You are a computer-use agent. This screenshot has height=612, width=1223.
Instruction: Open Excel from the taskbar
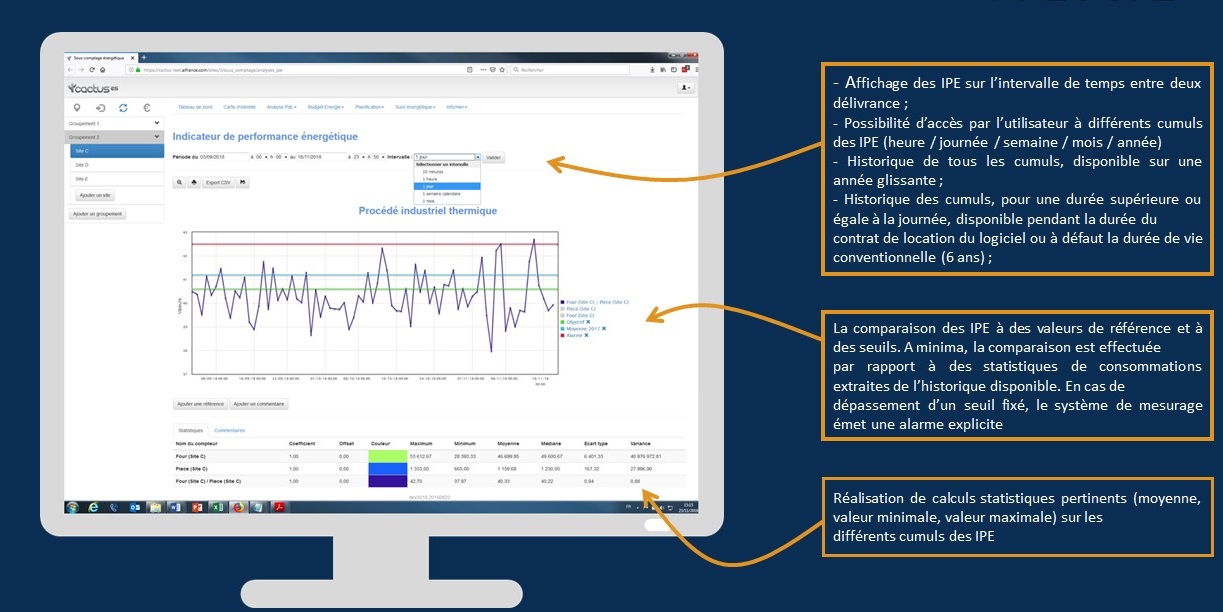217,507
